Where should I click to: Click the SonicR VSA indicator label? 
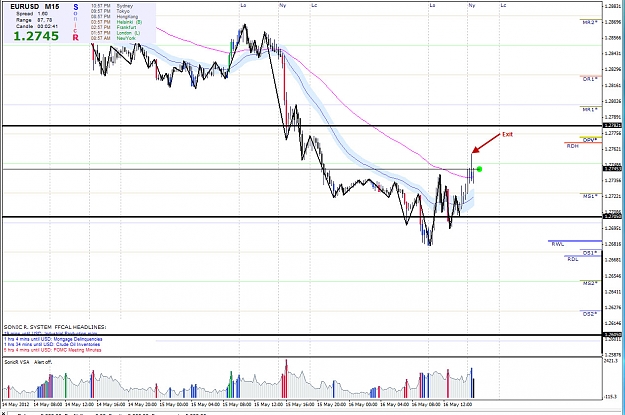[16, 362]
